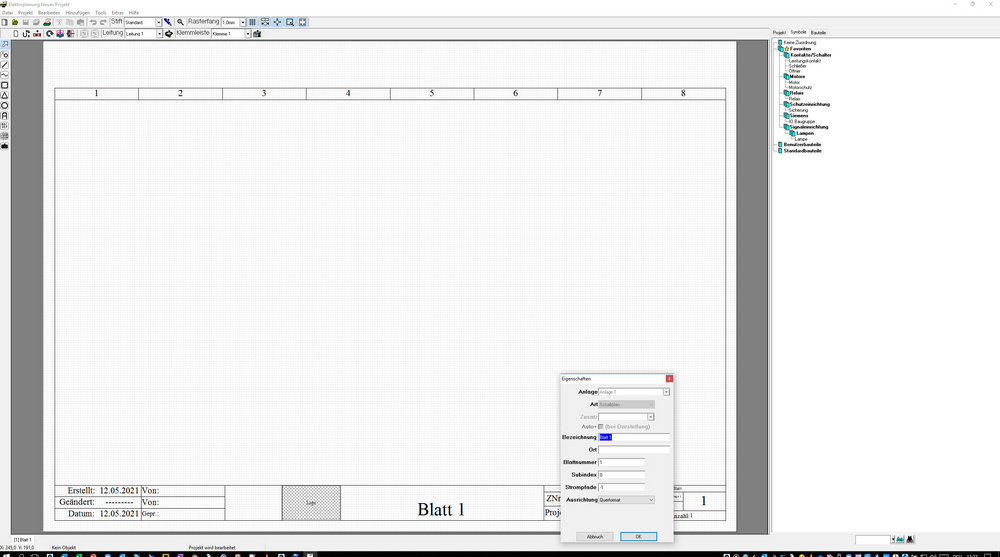Click the undo arrow icon
Viewport: 1000px width, 557px height.
click(92, 21)
